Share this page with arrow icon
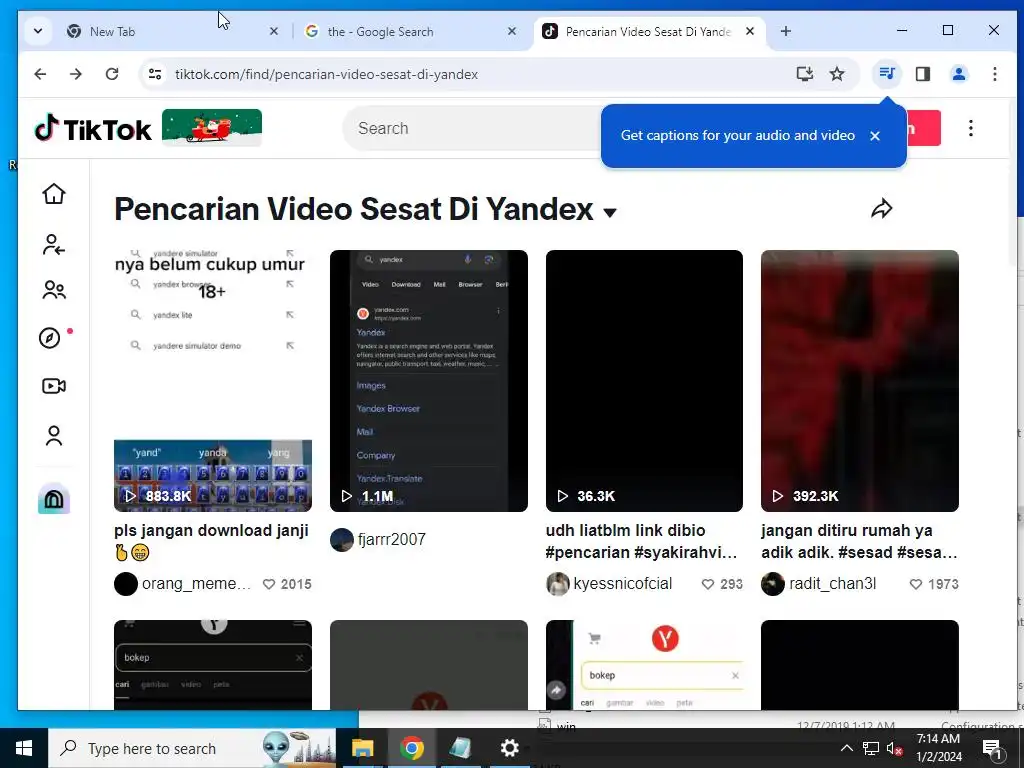The image size is (1024, 768). (882, 209)
